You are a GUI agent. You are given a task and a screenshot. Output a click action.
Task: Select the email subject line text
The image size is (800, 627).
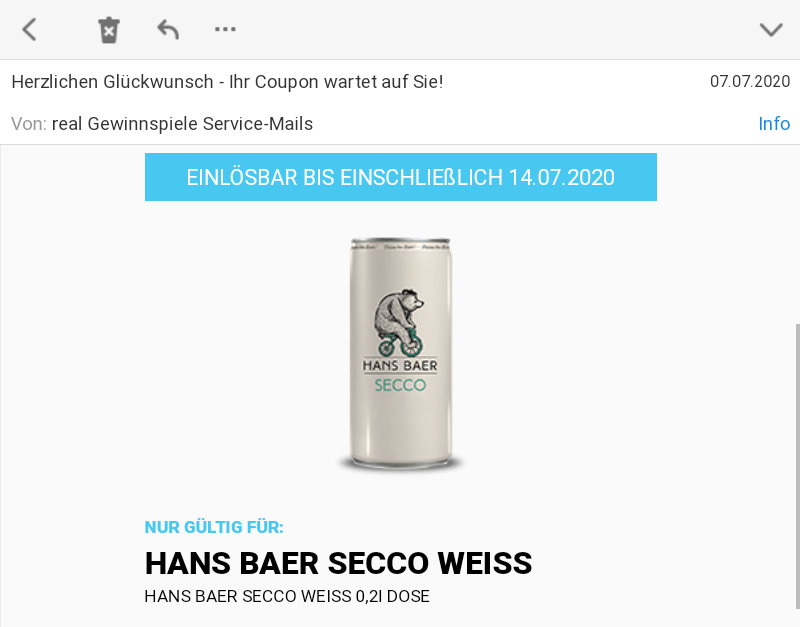[x=227, y=82]
